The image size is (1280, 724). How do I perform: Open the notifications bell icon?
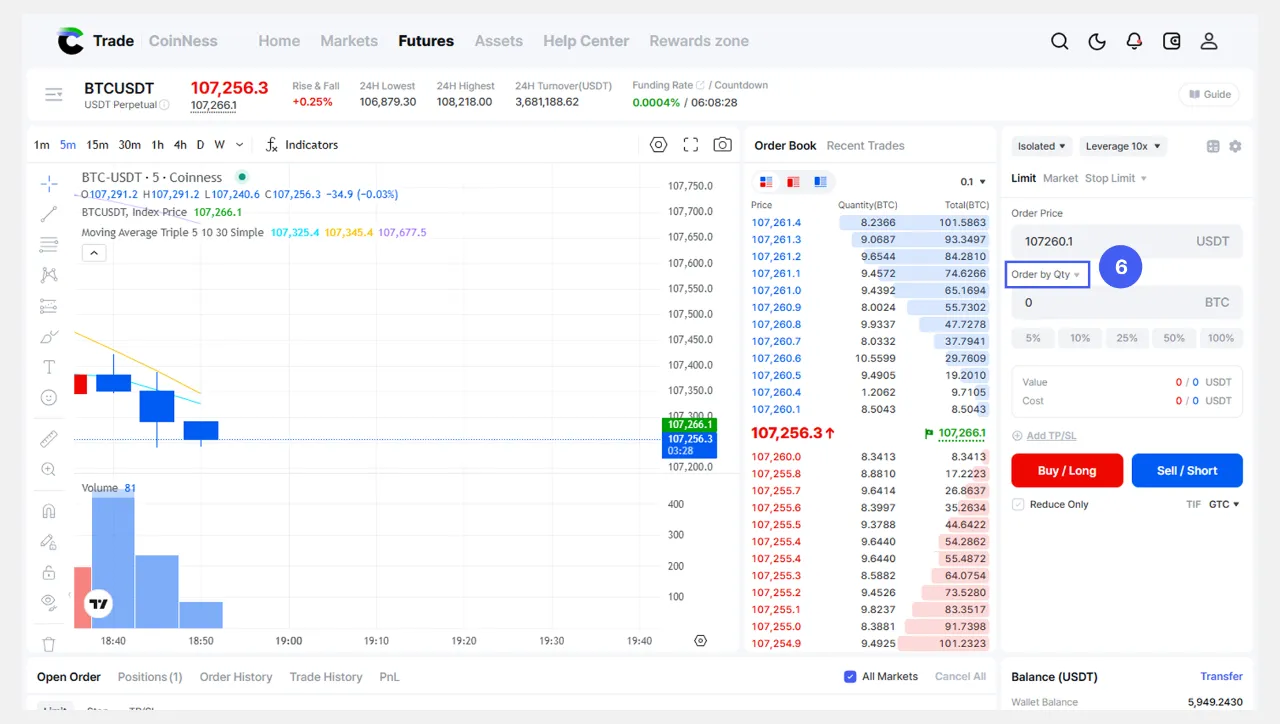pos(1134,41)
